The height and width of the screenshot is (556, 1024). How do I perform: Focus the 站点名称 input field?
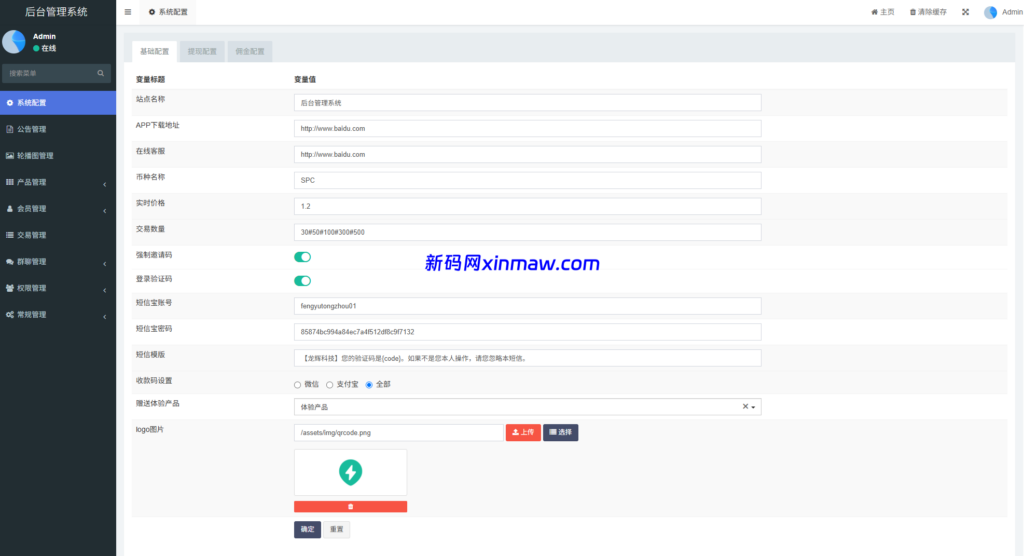(527, 103)
